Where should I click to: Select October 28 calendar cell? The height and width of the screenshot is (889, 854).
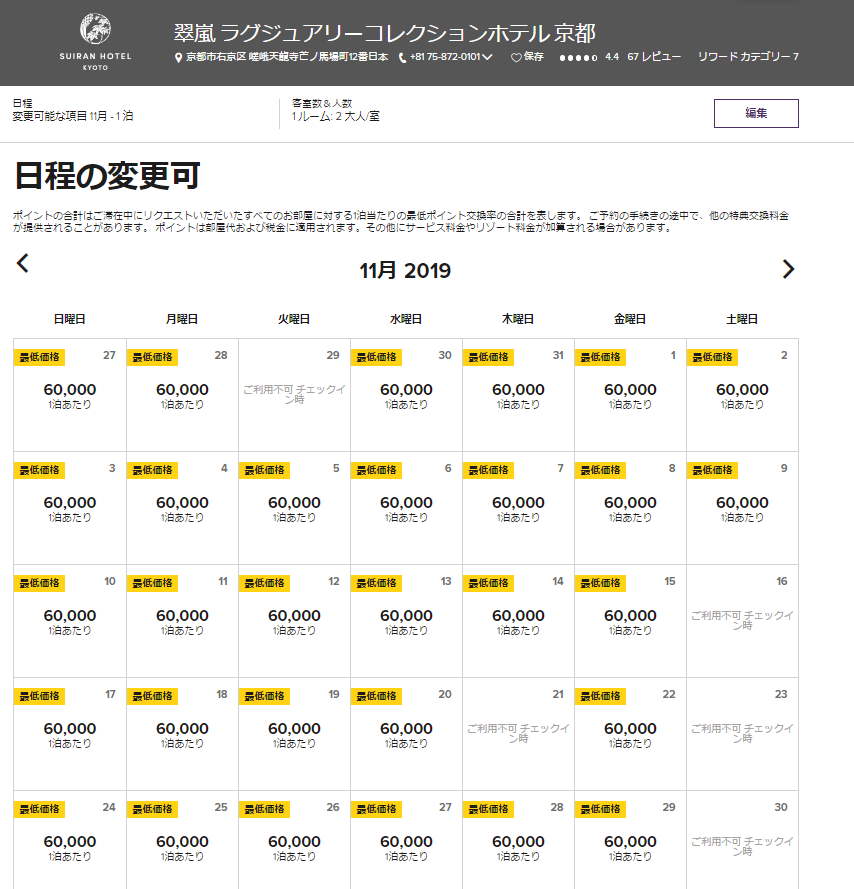click(182, 395)
